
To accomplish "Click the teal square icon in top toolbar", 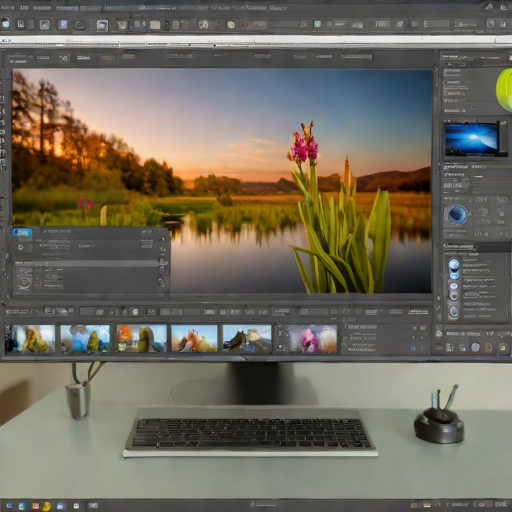I will pos(317,24).
